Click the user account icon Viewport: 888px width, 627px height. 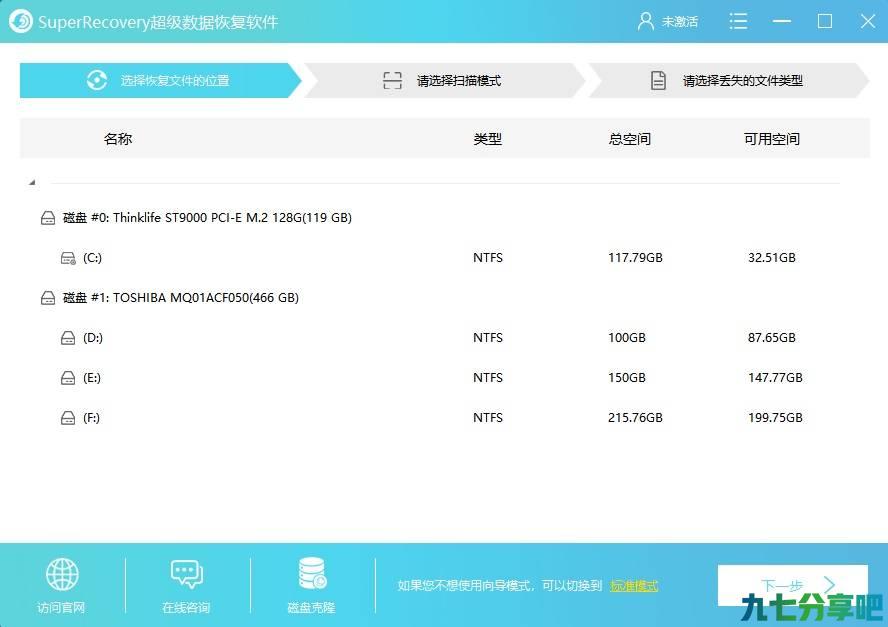pyautogui.click(x=645, y=22)
